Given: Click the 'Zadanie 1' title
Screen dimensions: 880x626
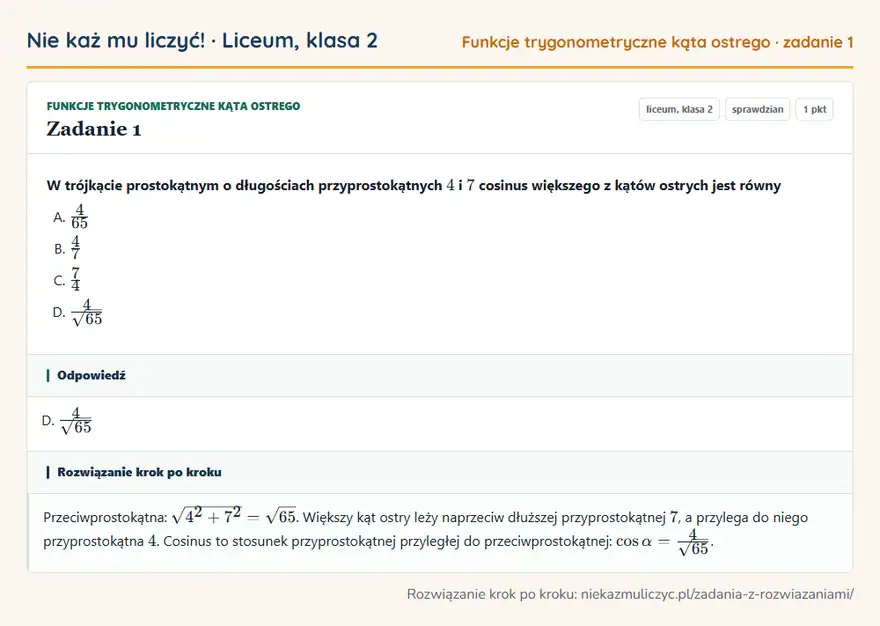Looking at the screenshot, I should (x=94, y=129).
